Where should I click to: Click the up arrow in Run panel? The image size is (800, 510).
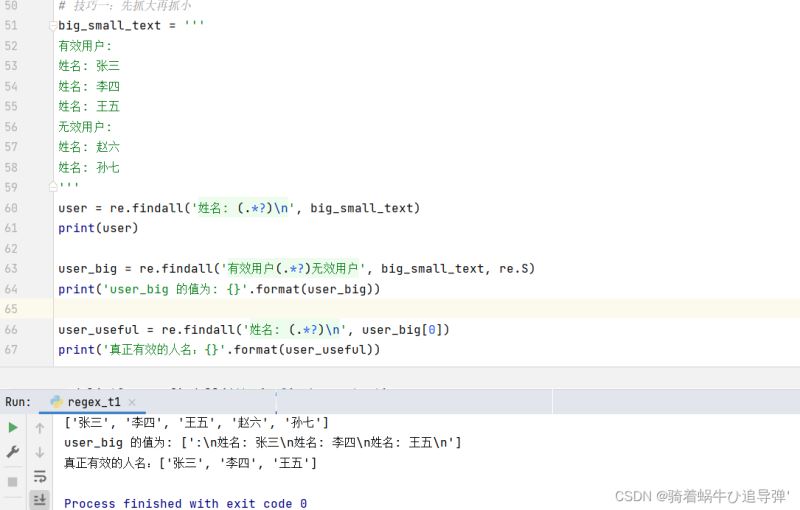pos(40,428)
